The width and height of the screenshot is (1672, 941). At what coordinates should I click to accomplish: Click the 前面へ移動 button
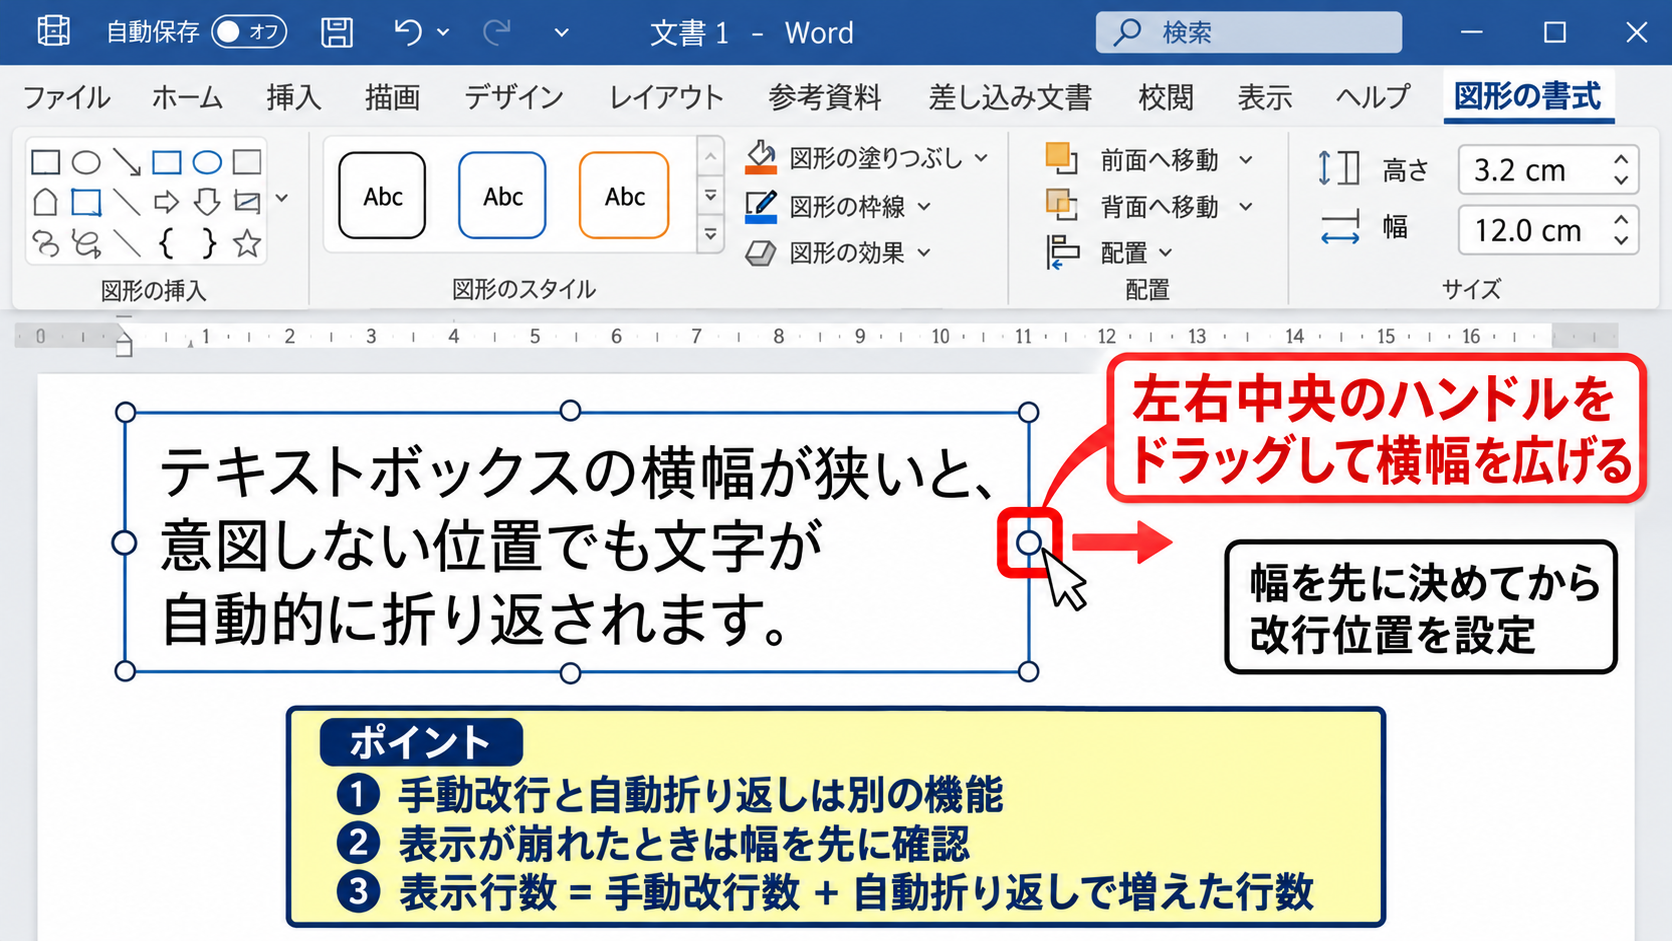pos(1131,159)
